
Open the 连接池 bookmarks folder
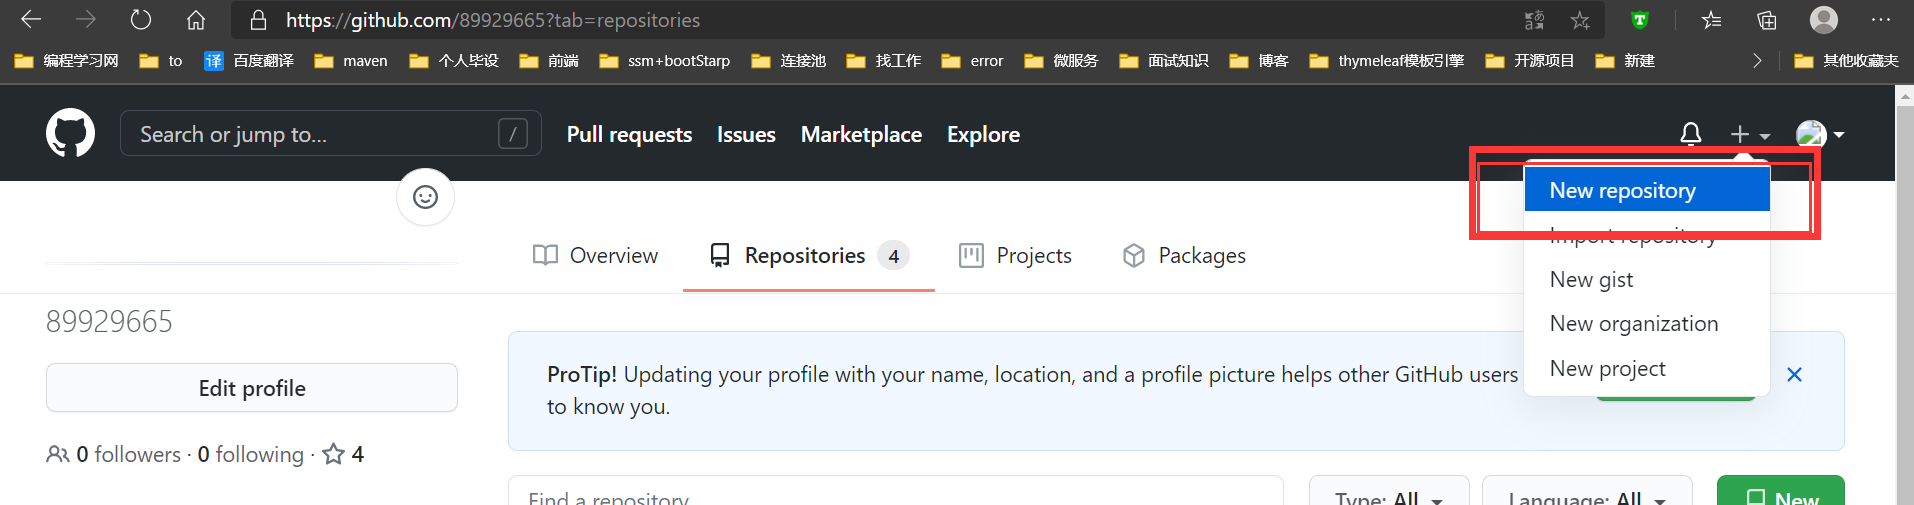point(789,61)
